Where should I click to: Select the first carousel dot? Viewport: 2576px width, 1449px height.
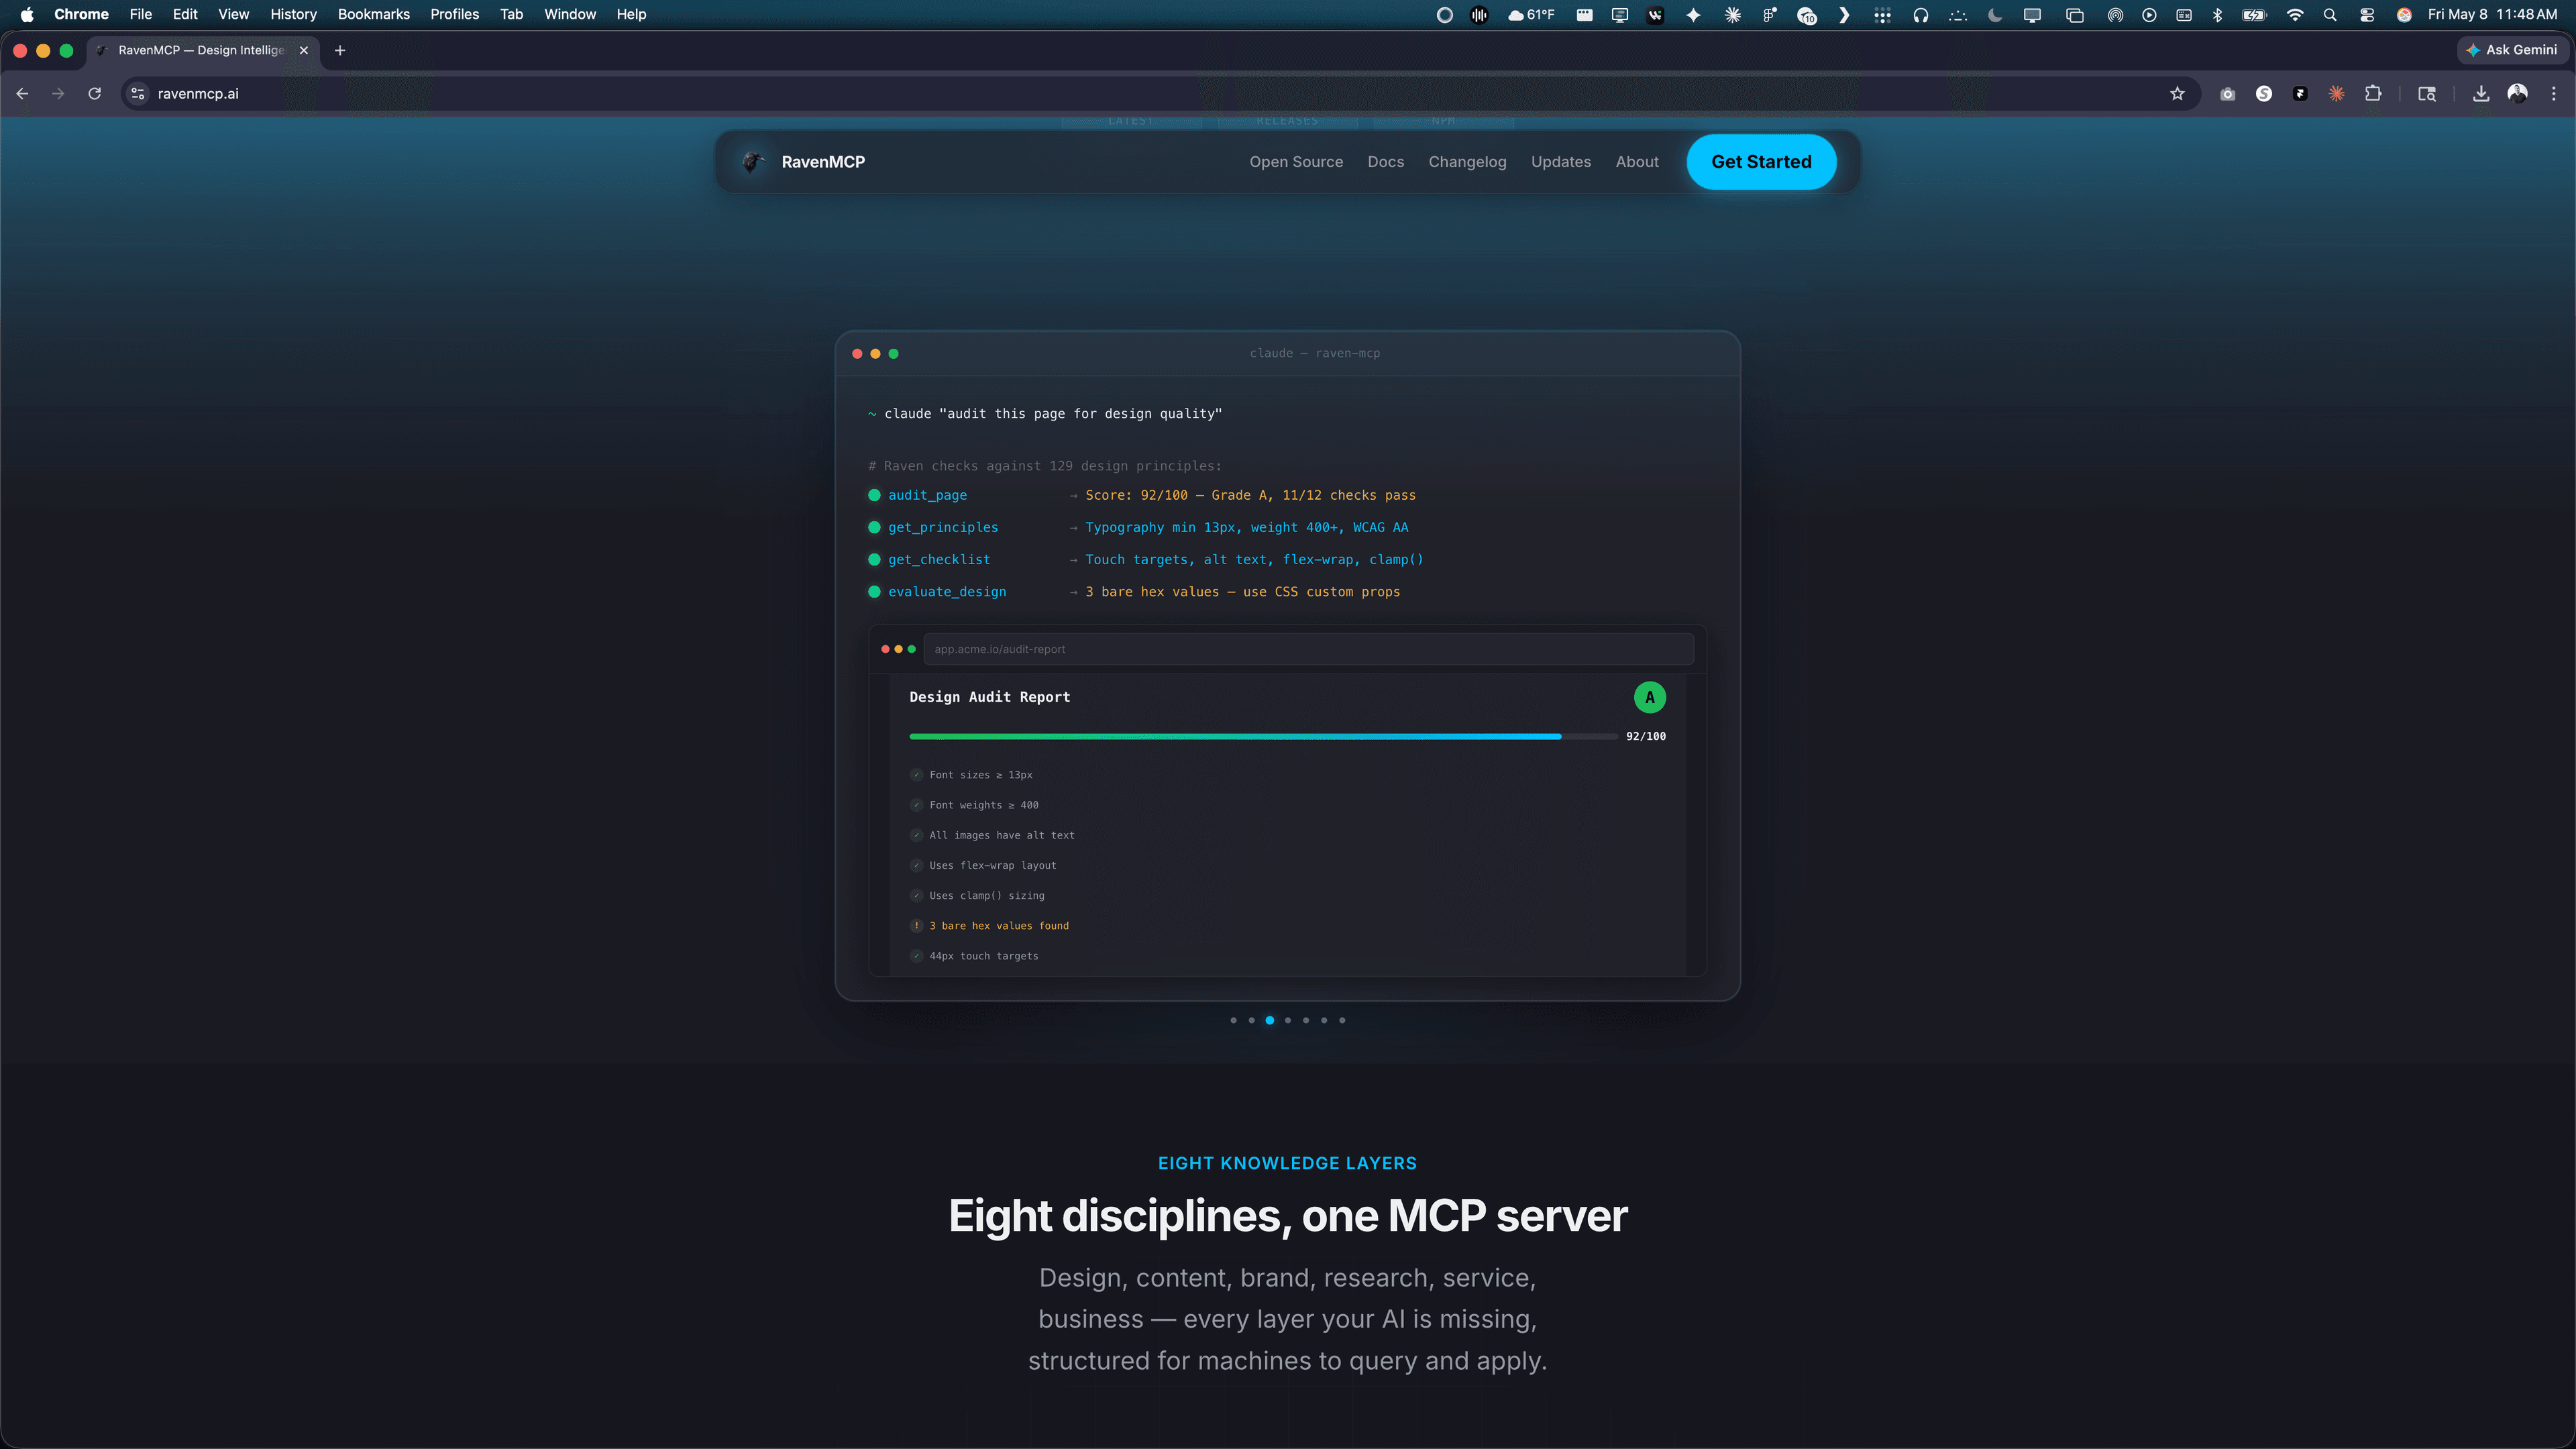tap(1233, 1020)
